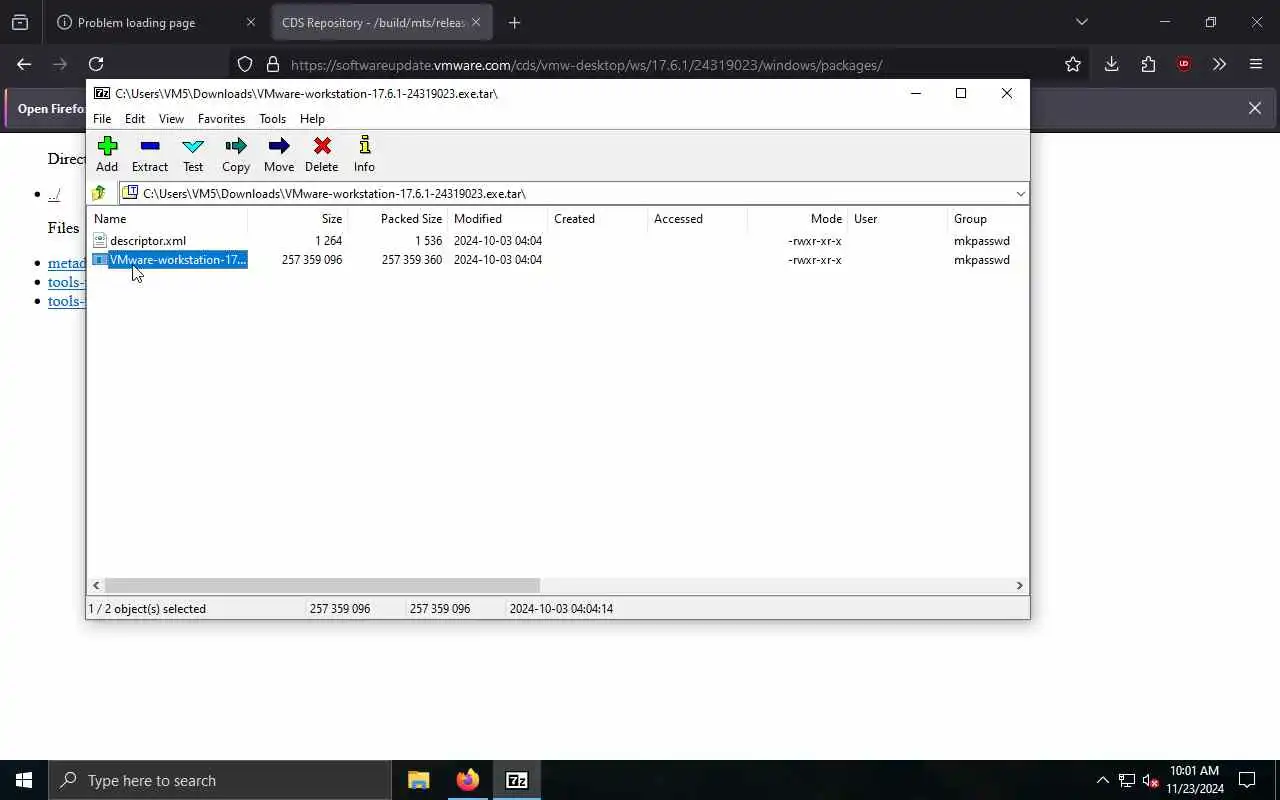Go up one folder level in 7-Zip

coord(99,193)
